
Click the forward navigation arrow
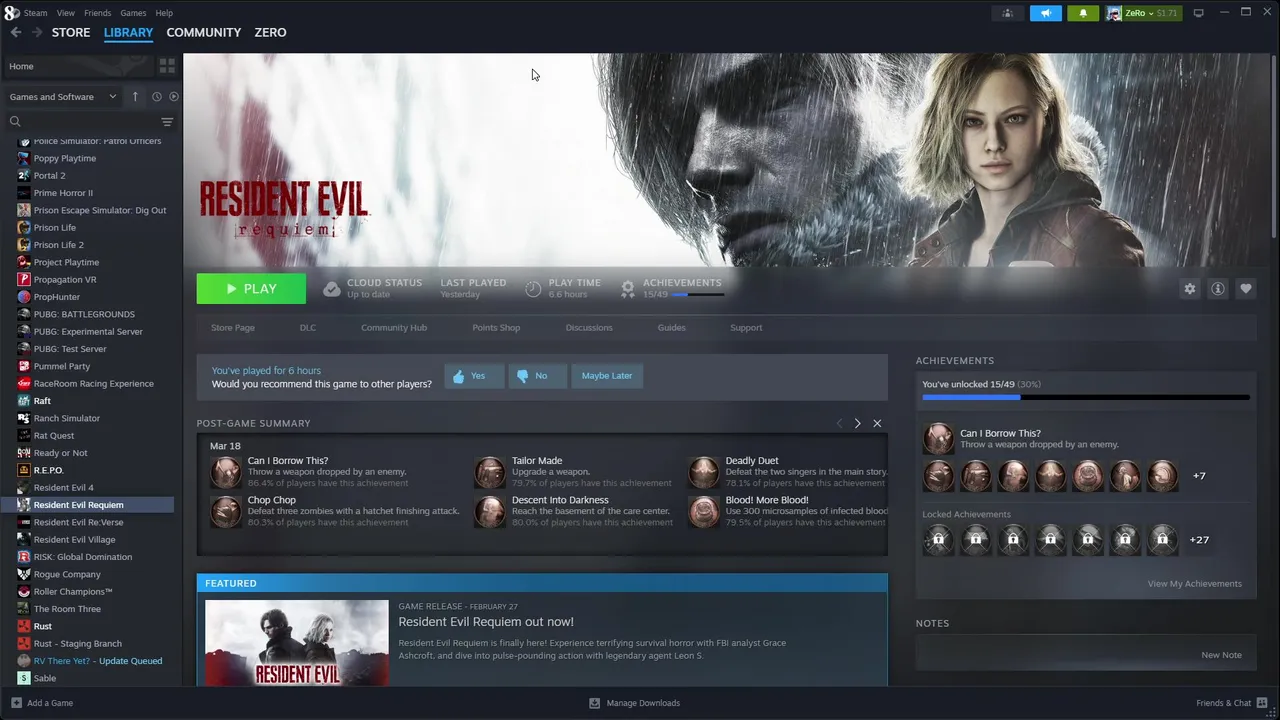point(37,32)
